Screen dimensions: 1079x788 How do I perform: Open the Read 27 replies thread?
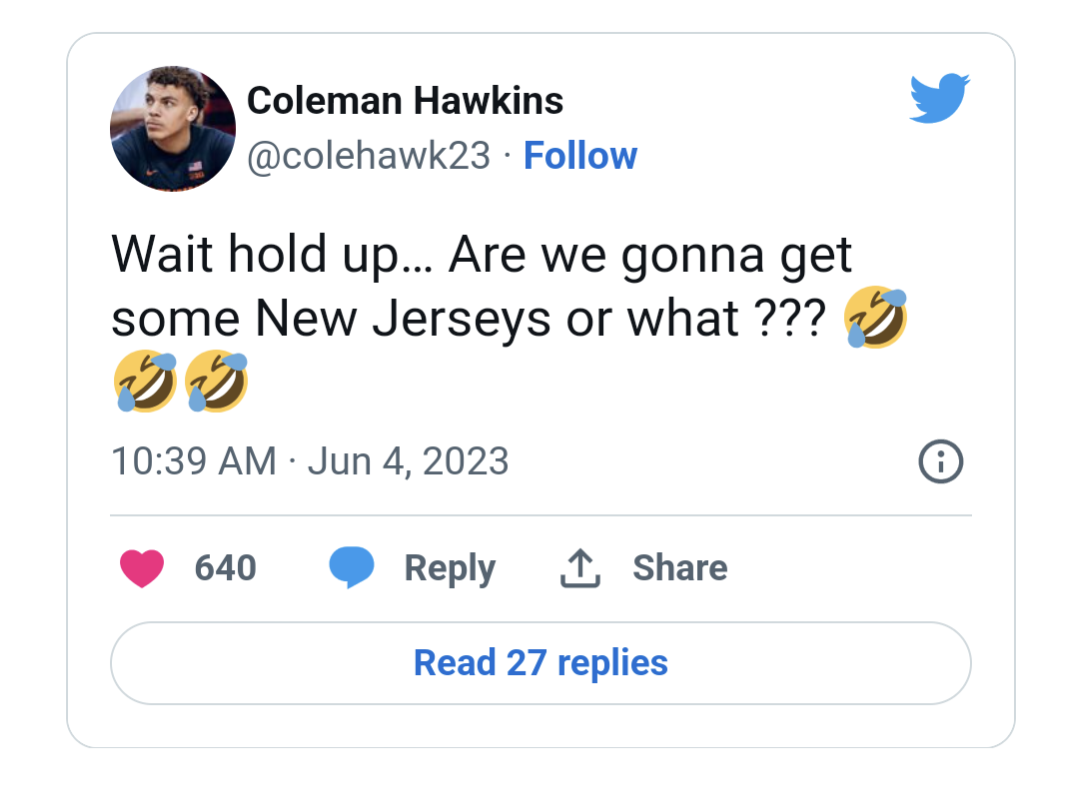point(539,662)
